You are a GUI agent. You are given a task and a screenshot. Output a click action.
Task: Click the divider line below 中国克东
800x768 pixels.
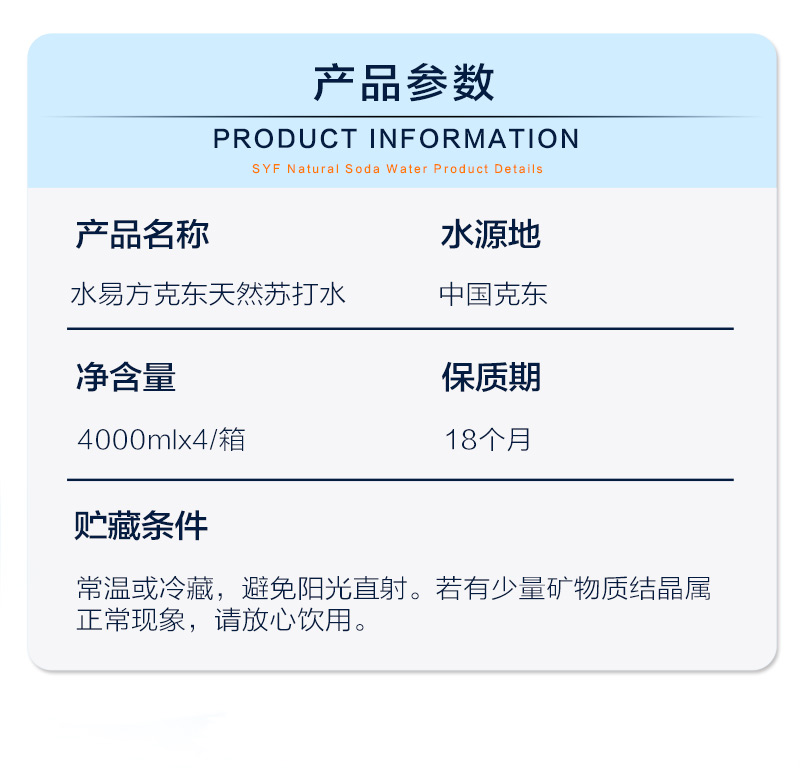coord(401,329)
